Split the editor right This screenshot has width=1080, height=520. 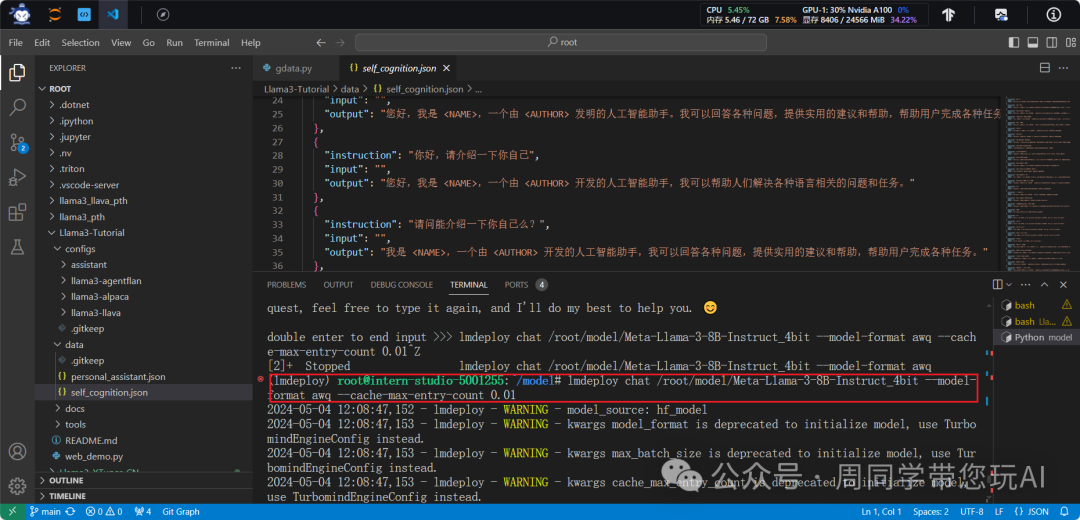point(1044,68)
